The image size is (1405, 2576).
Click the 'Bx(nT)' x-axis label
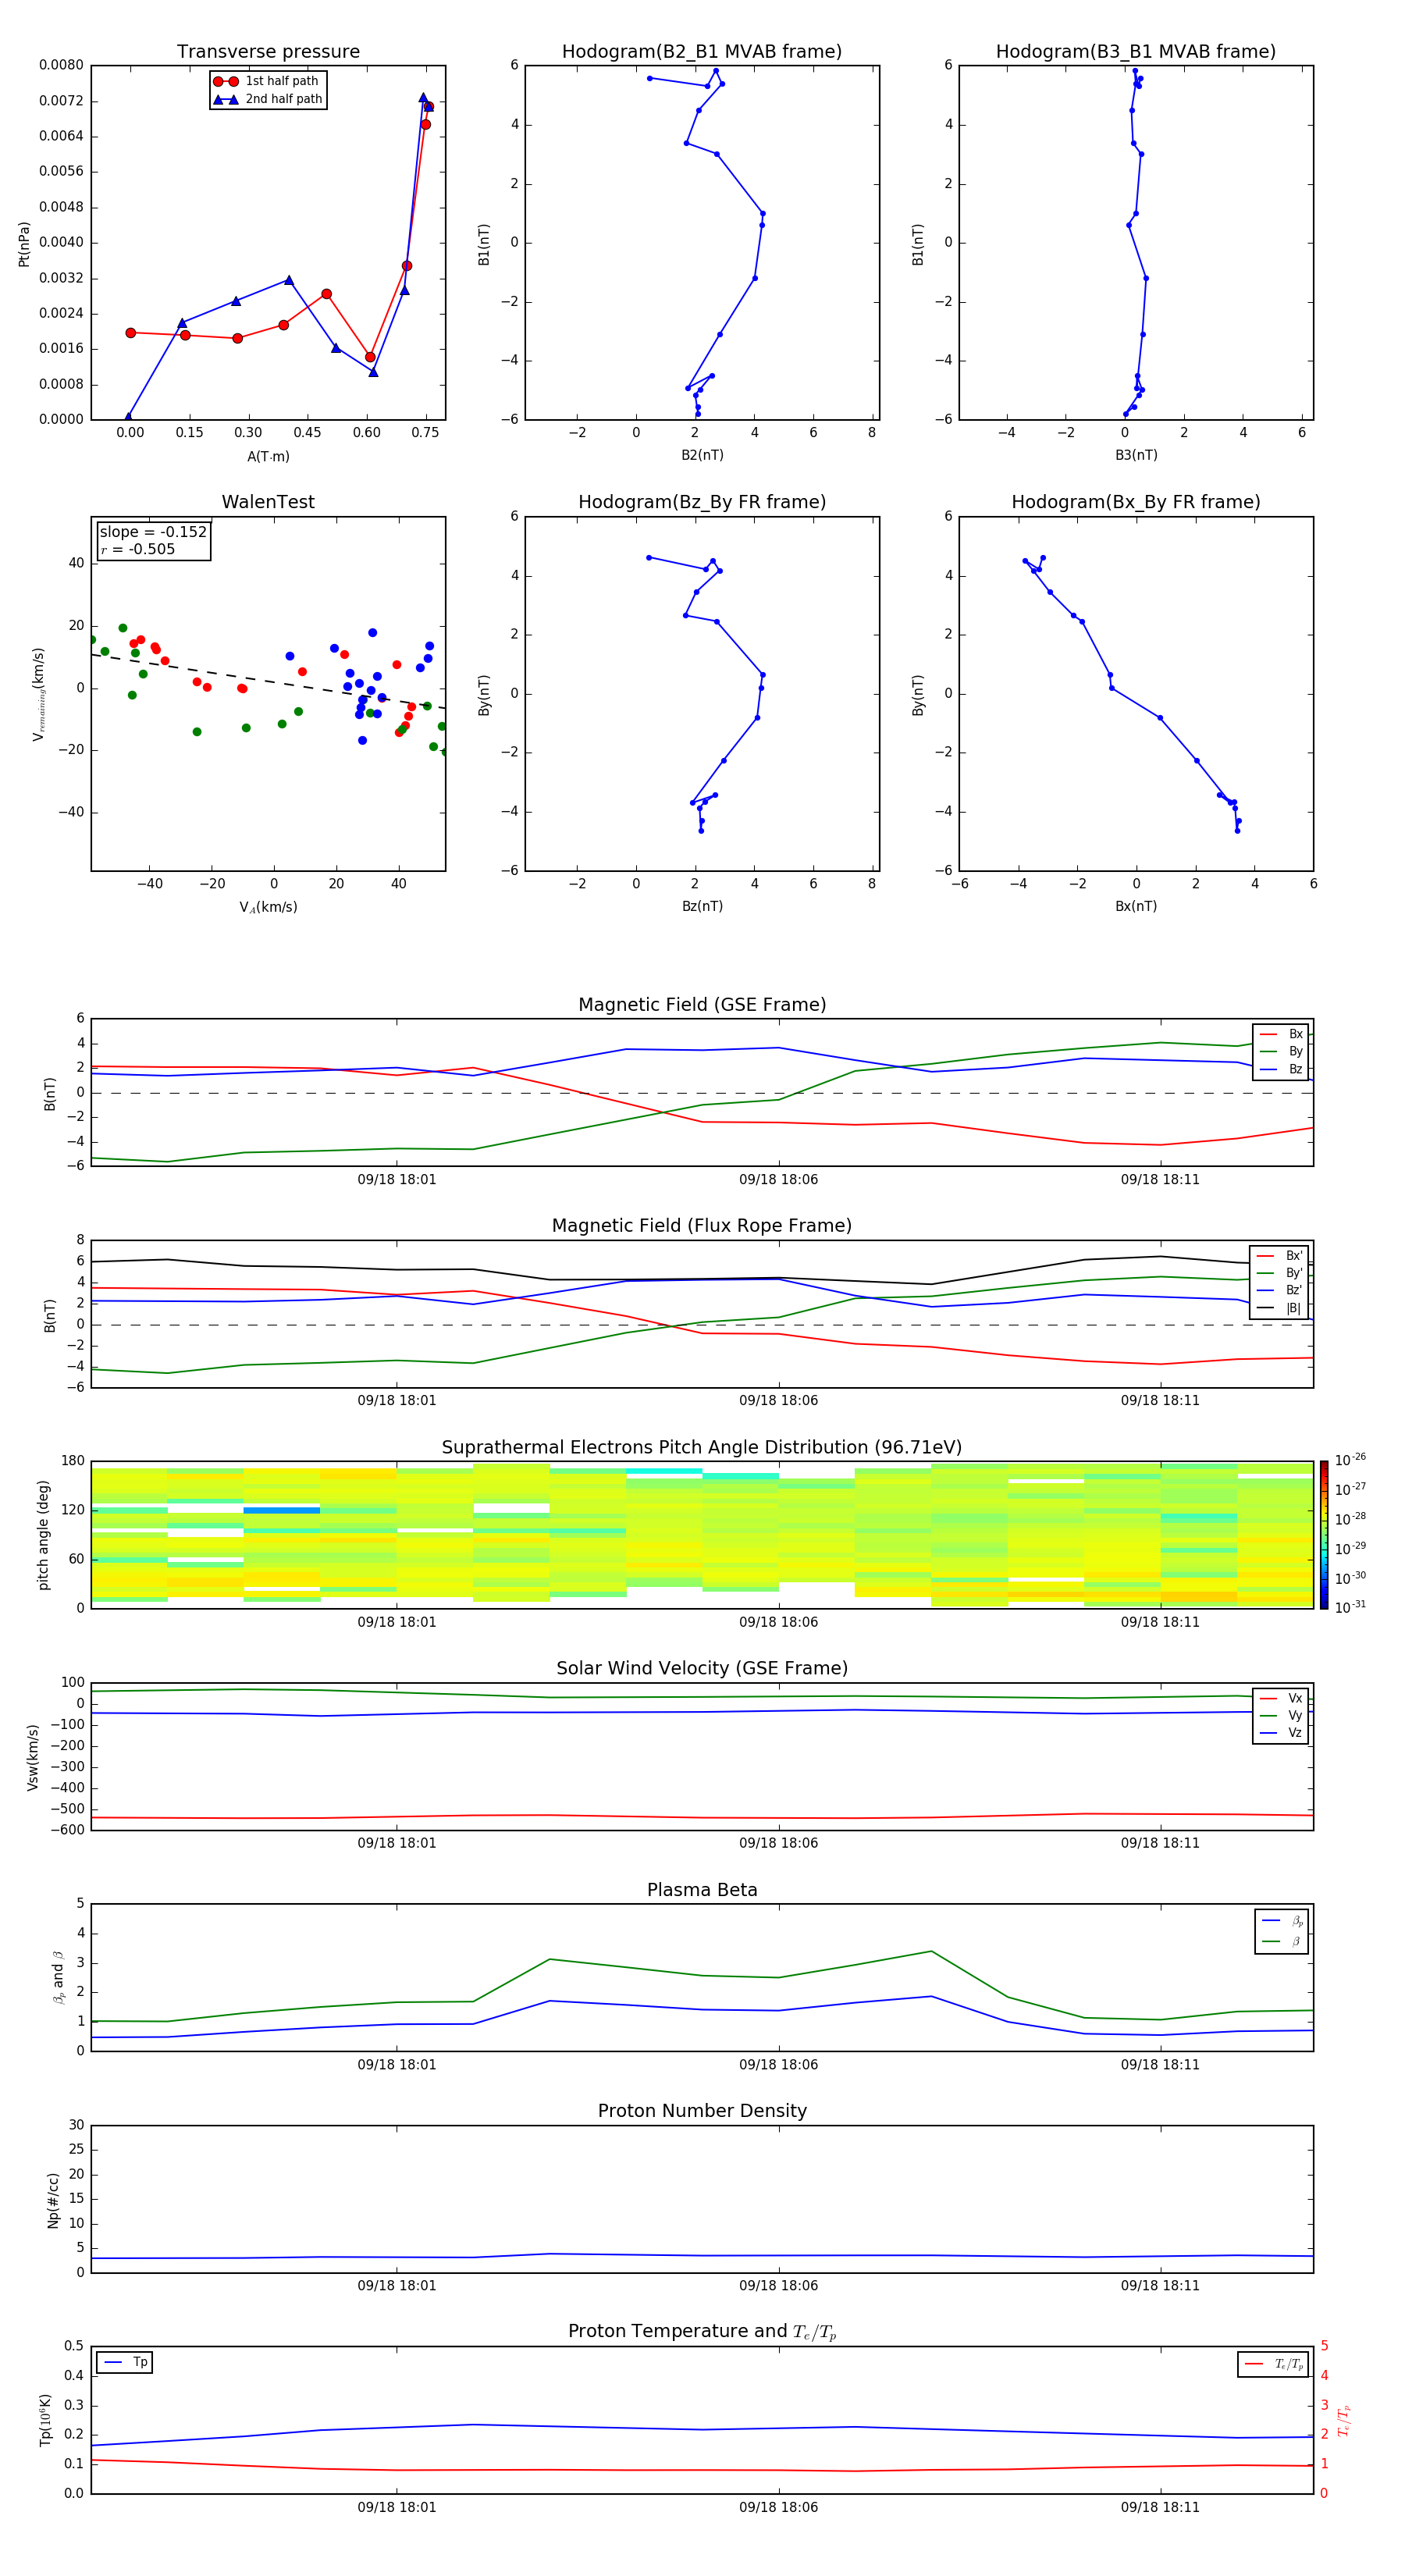(1136, 906)
